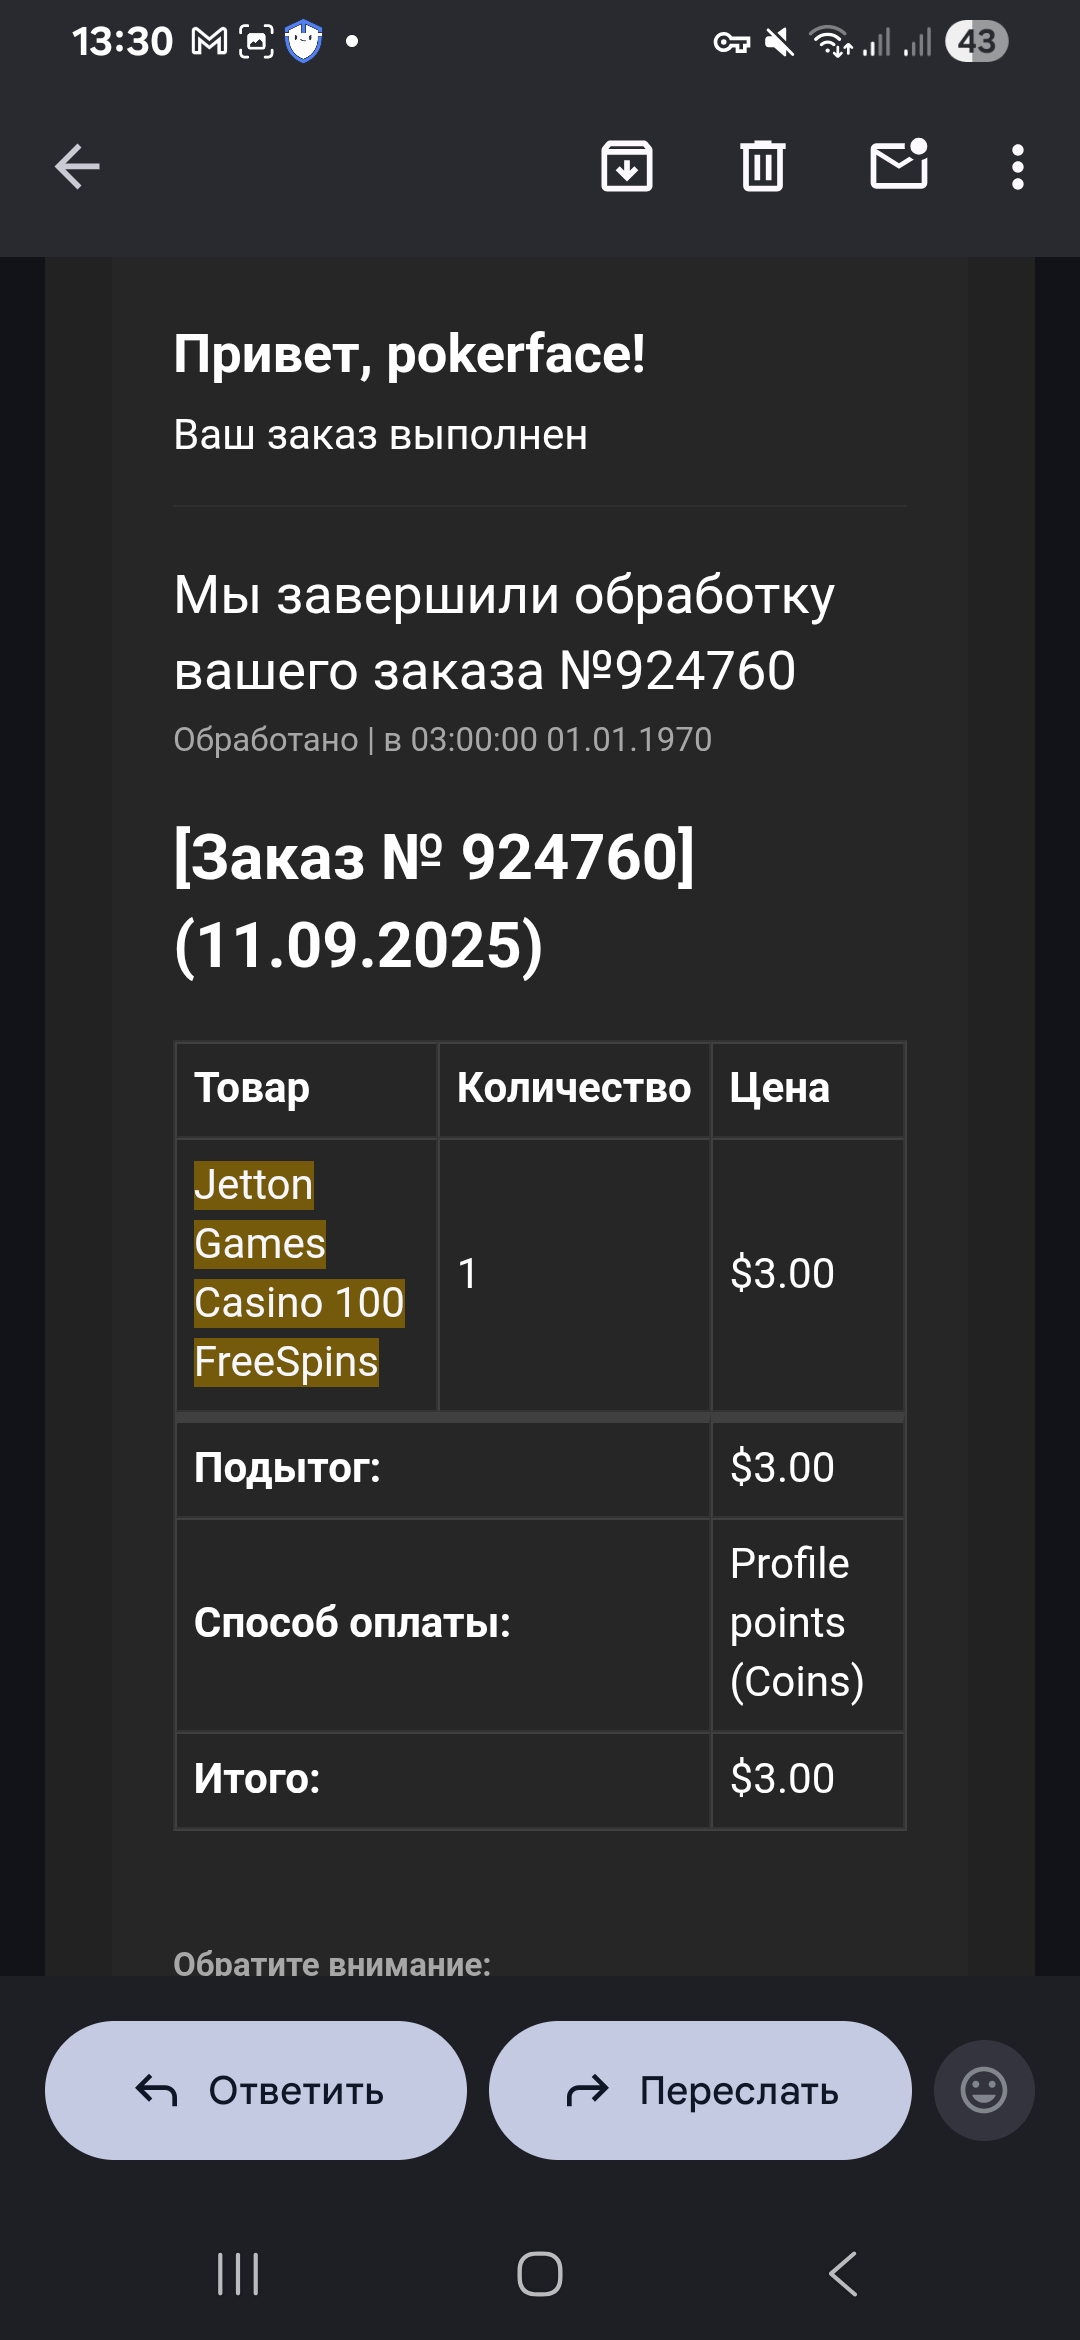1080x2340 pixels.
Task: Tap the VPN key status icon
Action: 732,43
